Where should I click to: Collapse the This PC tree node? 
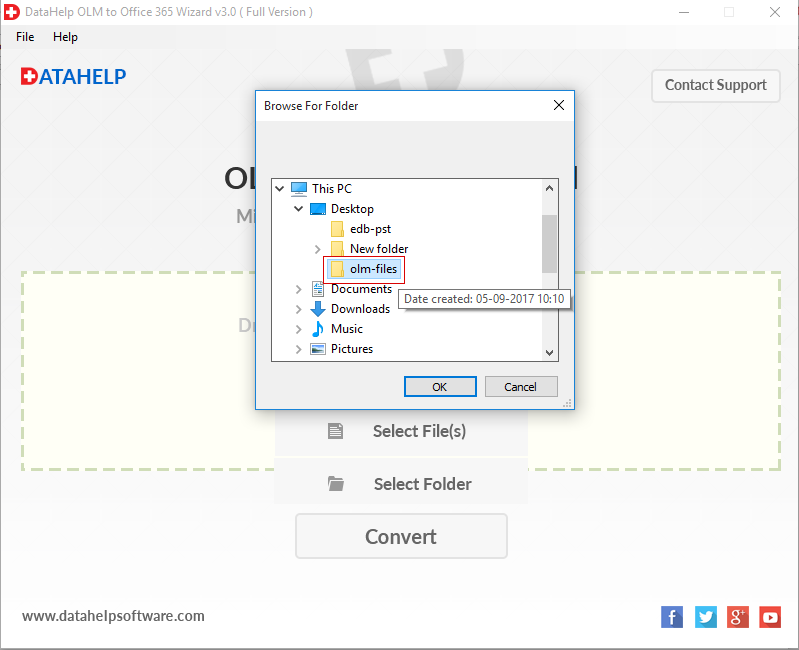(x=279, y=188)
